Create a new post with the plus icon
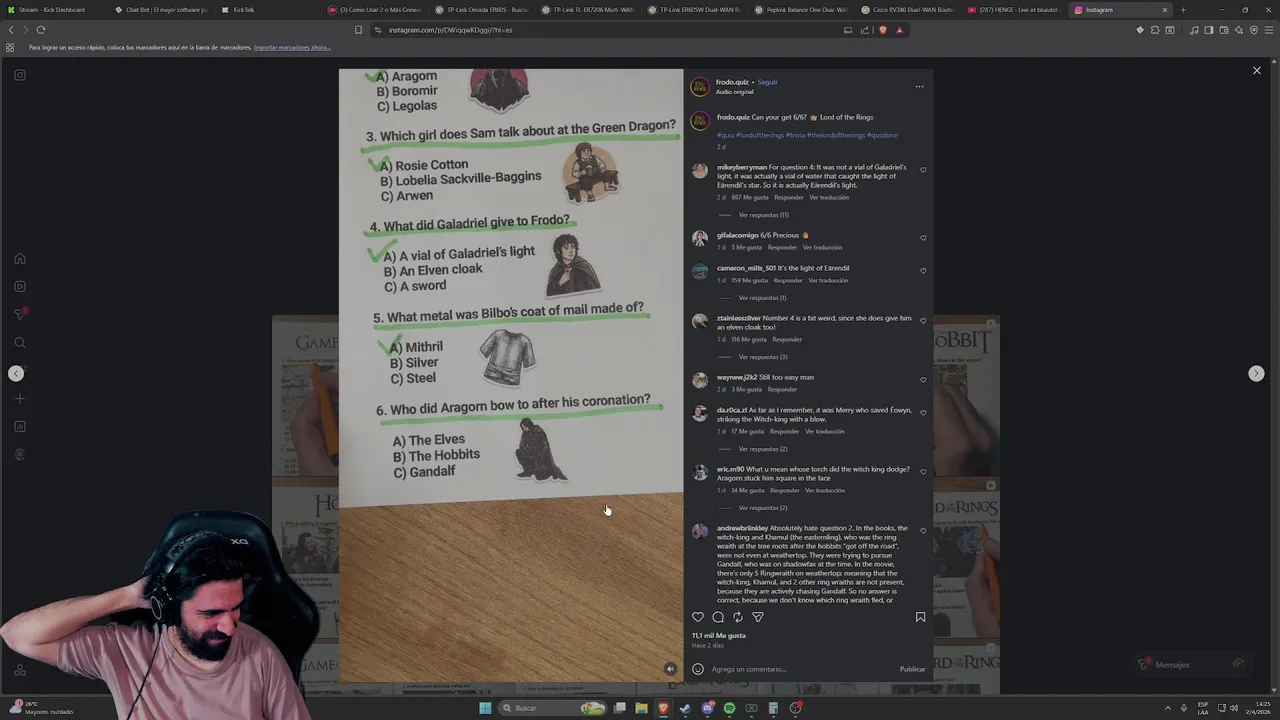Image resolution: width=1280 pixels, height=720 pixels. pyautogui.click(x=20, y=399)
